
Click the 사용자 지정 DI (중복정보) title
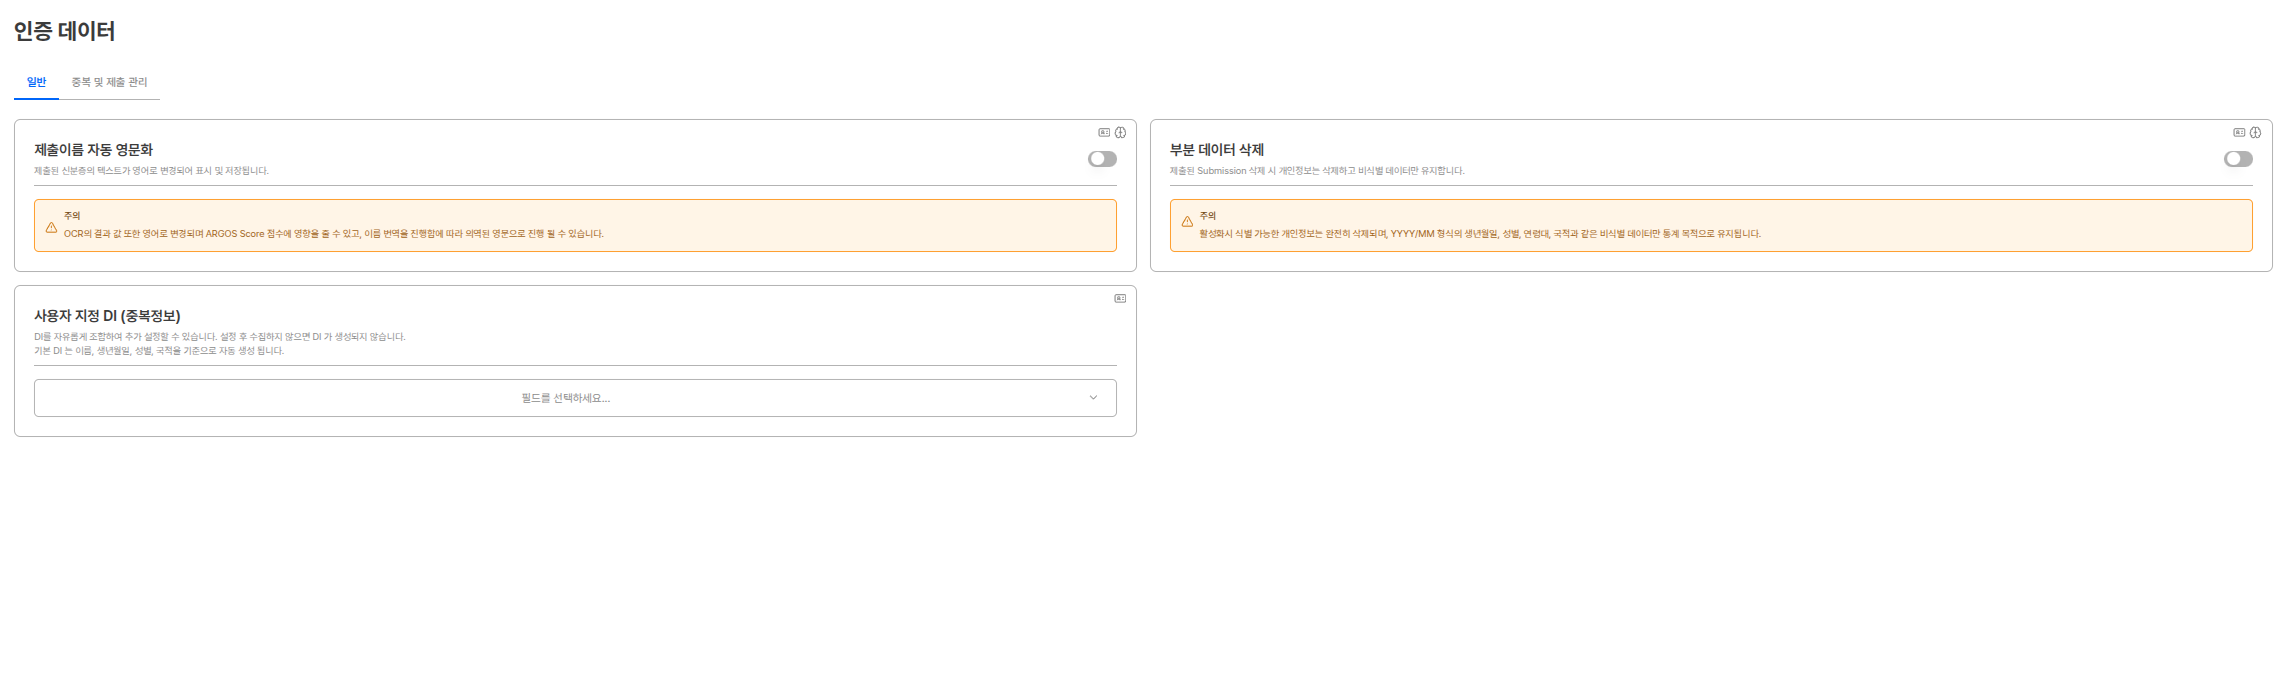[107, 316]
